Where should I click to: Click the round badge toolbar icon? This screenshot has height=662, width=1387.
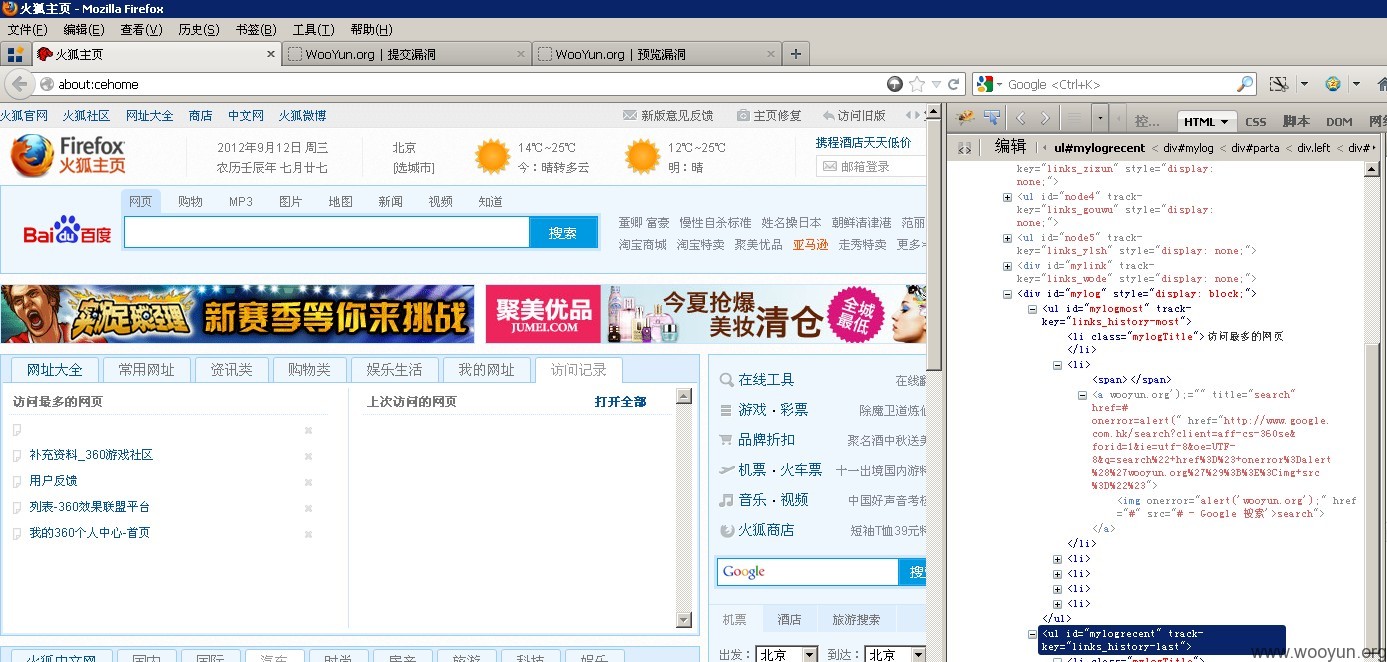tap(1333, 84)
